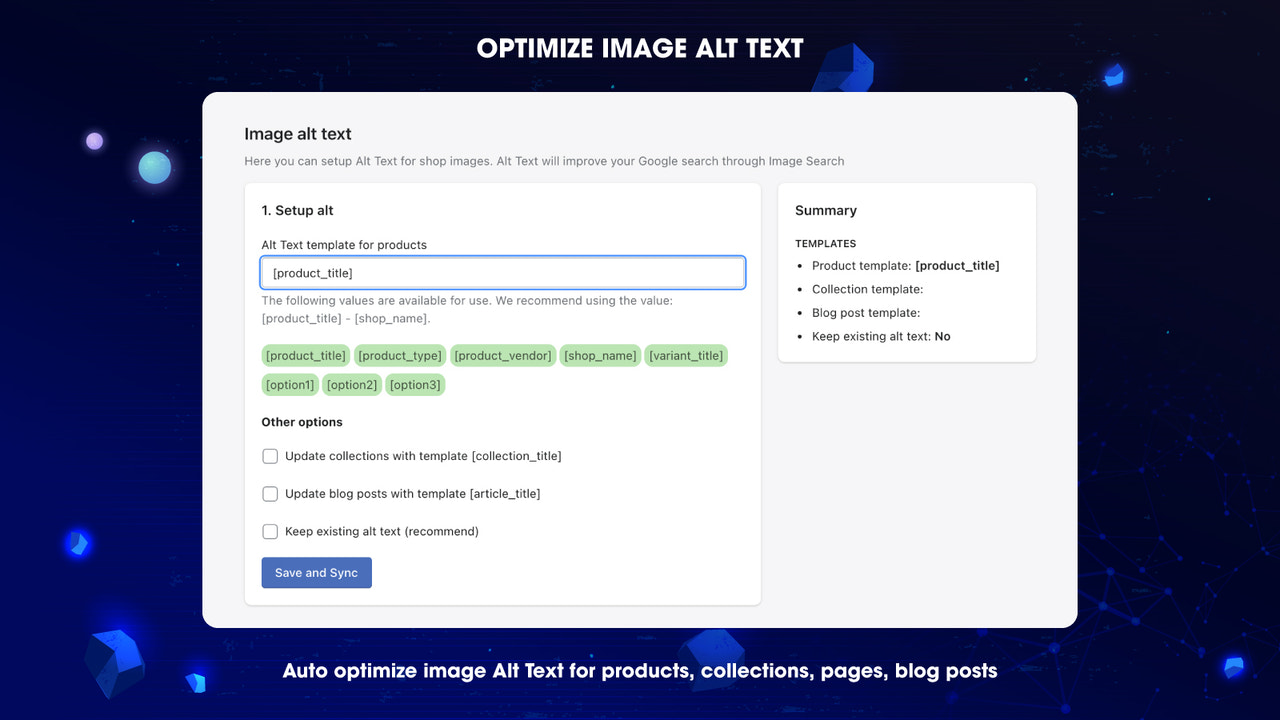Enable keeping existing alt text
Screen dimensions: 1280x720
[x=270, y=531]
